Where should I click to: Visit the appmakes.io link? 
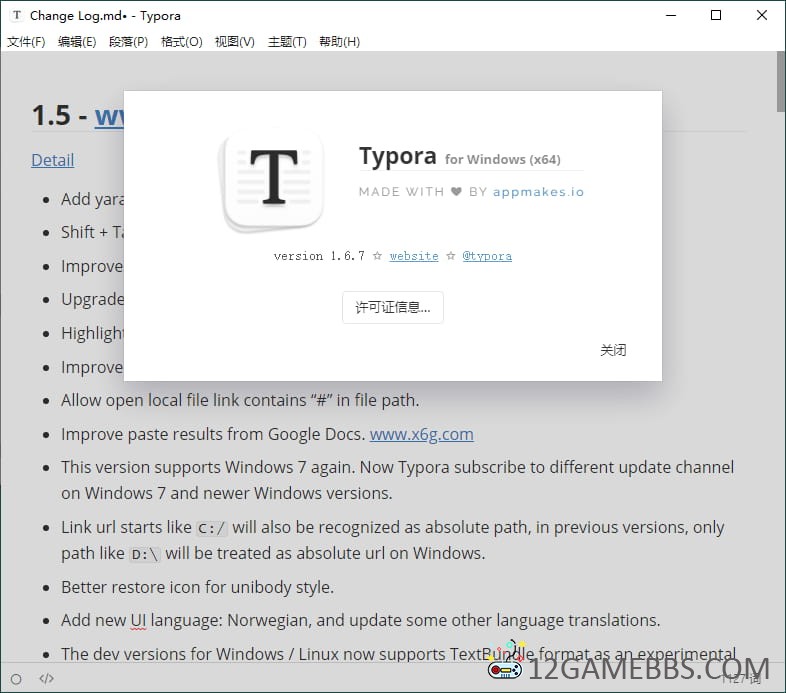coord(538,192)
